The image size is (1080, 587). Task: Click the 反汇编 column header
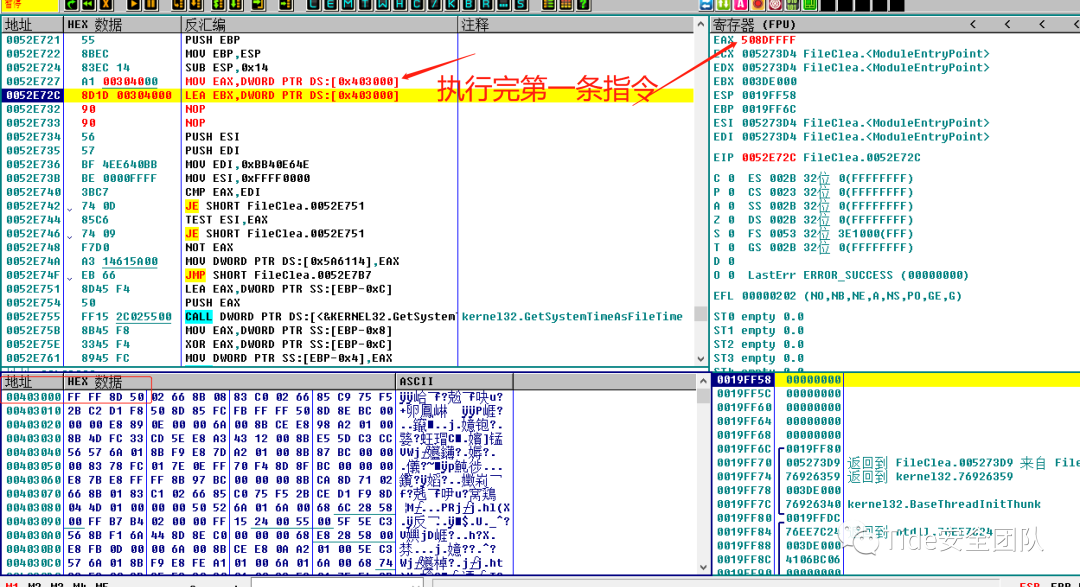pyautogui.click(x=319, y=25)
